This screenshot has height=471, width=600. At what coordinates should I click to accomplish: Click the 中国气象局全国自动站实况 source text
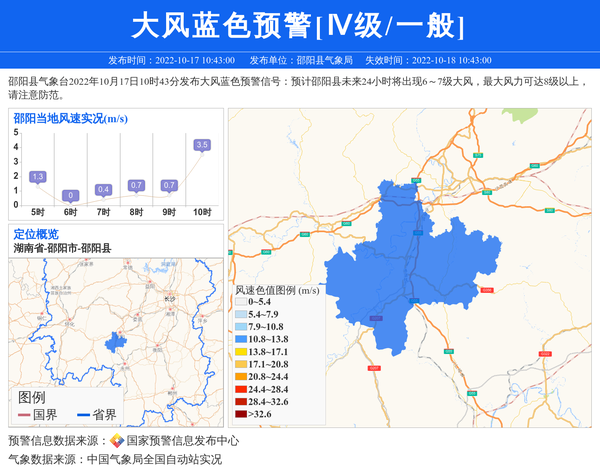[154, 460]
